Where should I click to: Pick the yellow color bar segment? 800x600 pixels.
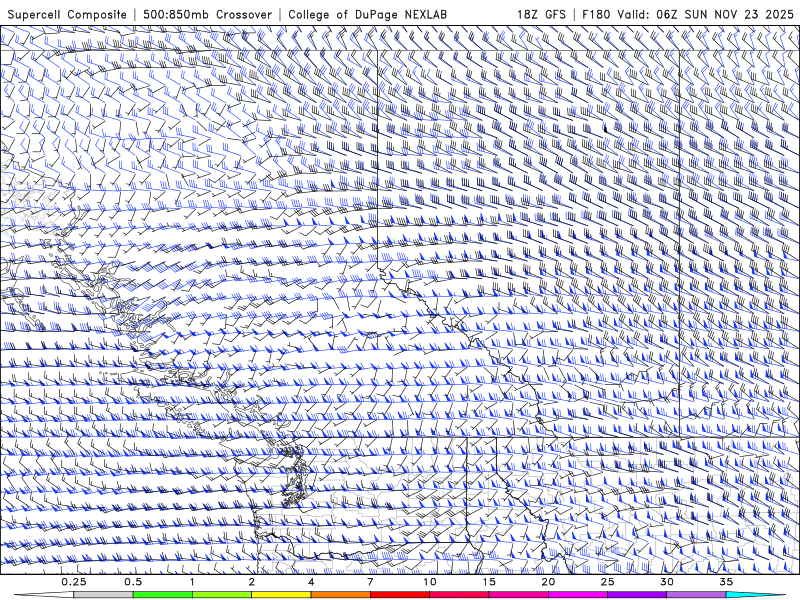point(281,595)
